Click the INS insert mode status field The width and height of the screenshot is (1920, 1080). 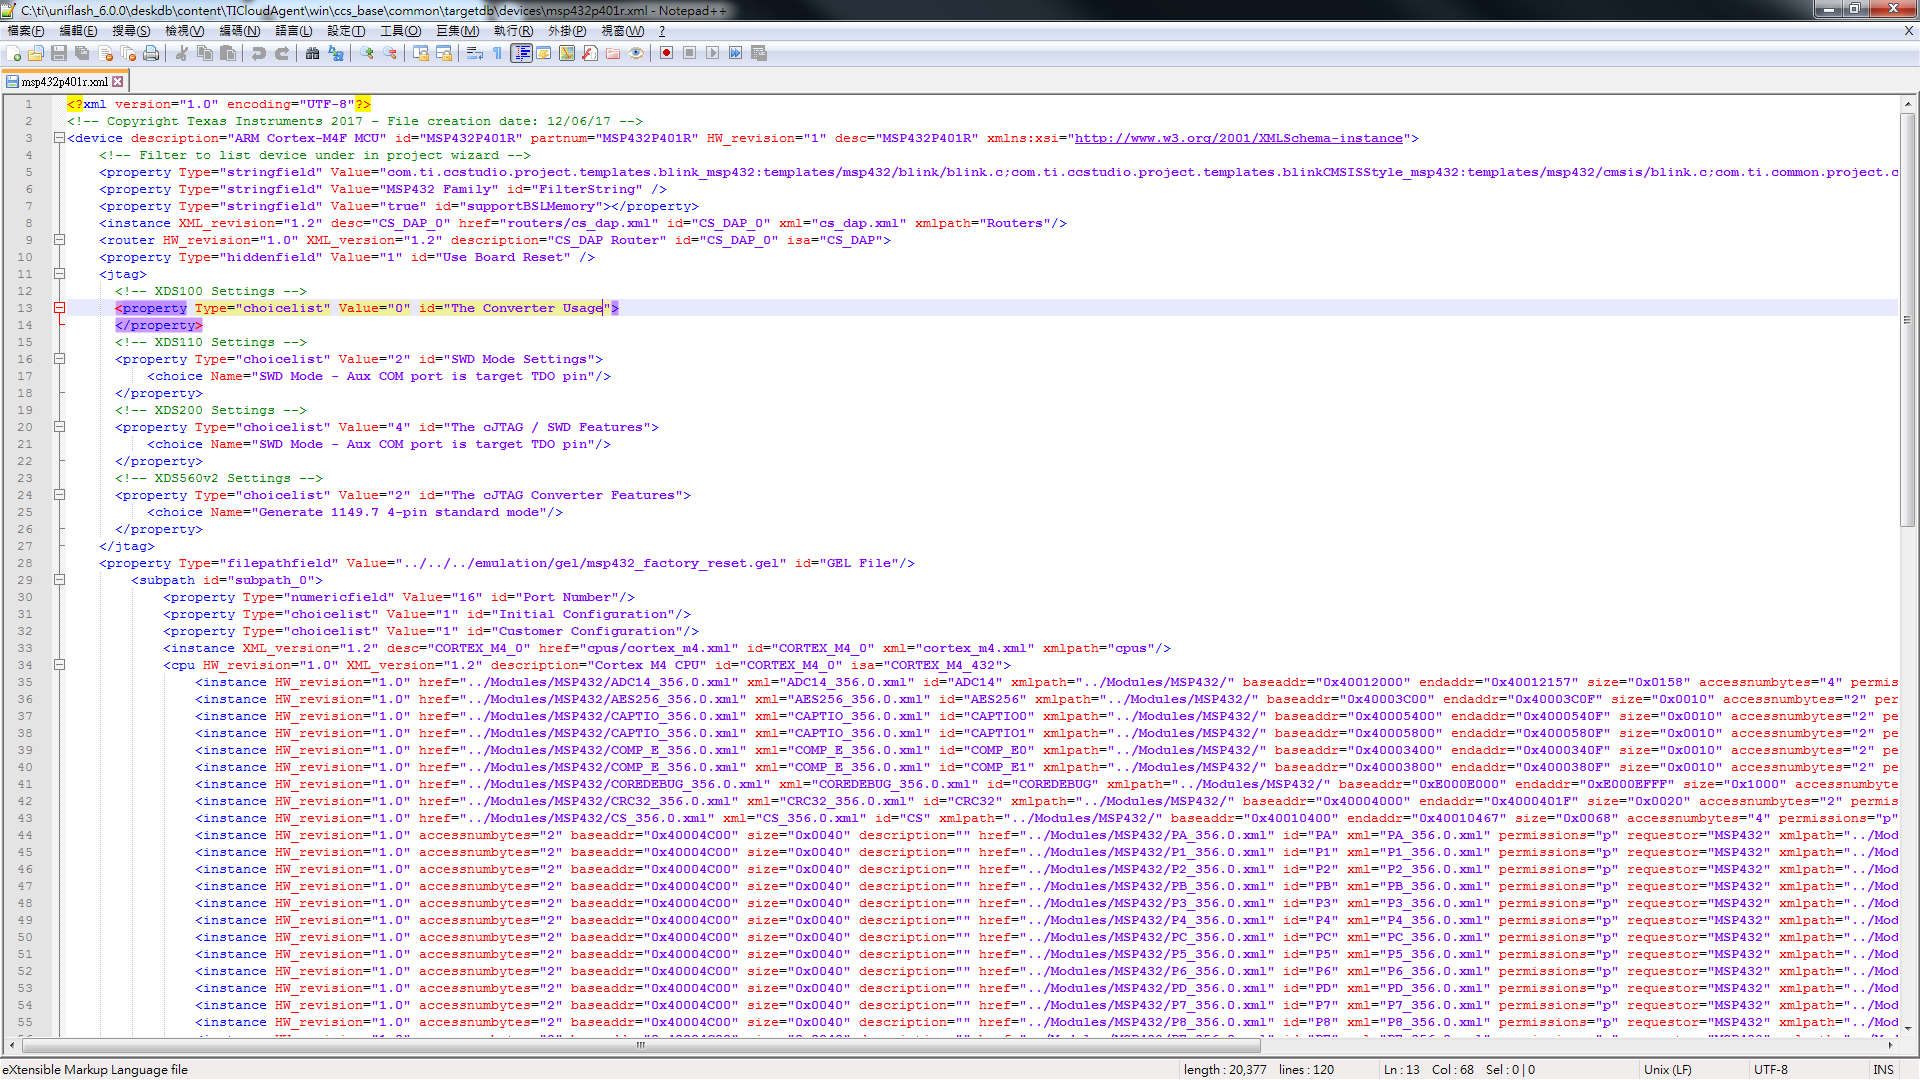(1883, 1069)
